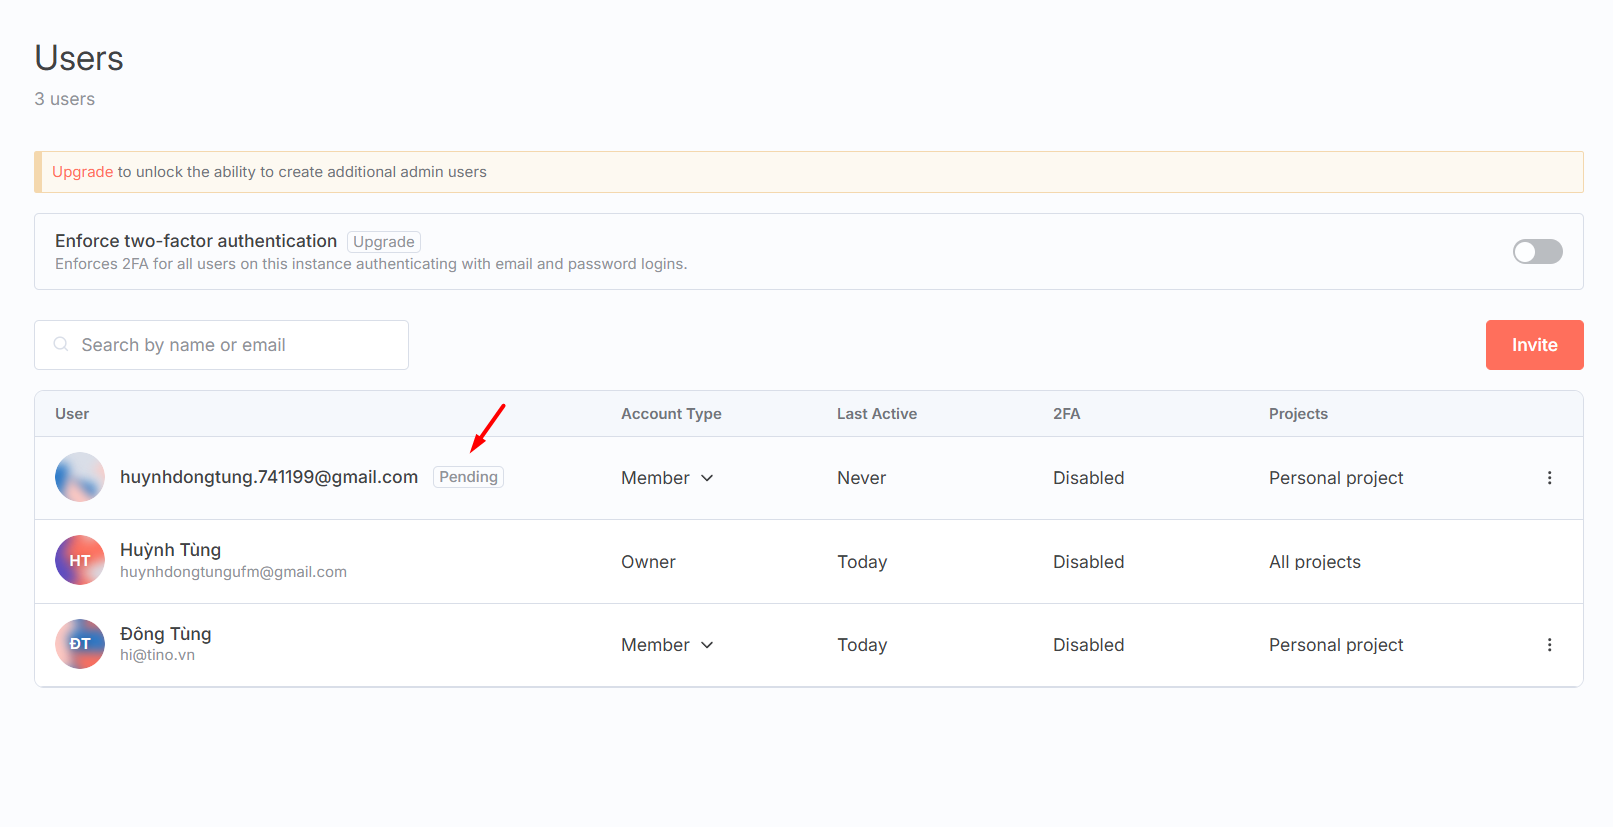Click the Invite button
The height and width of the screenshot is (827, 1613).
pos(1534,345)
